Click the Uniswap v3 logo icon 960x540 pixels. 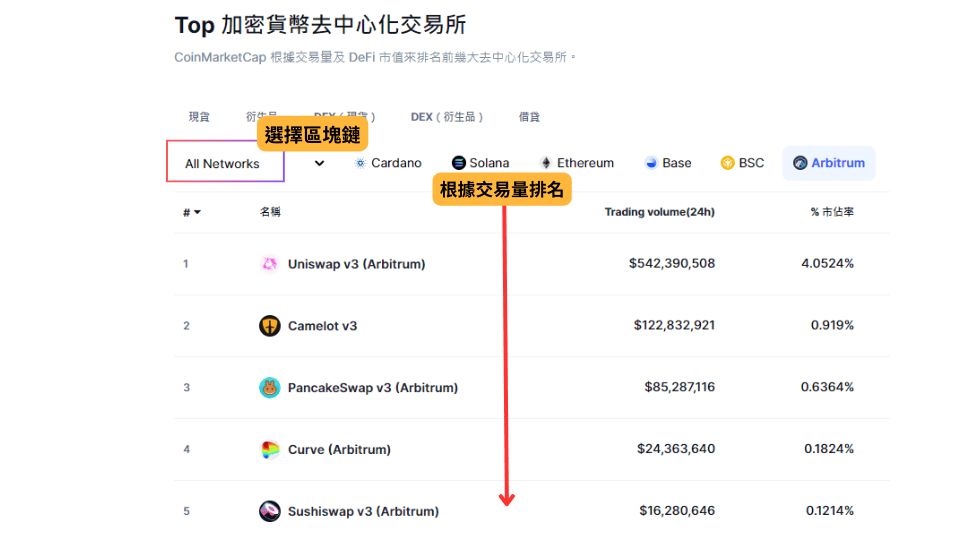269,264
